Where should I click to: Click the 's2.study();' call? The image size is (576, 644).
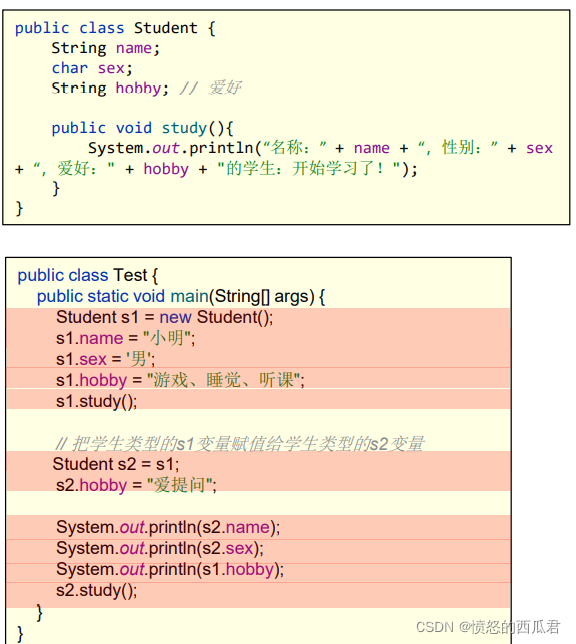[97, 591]
